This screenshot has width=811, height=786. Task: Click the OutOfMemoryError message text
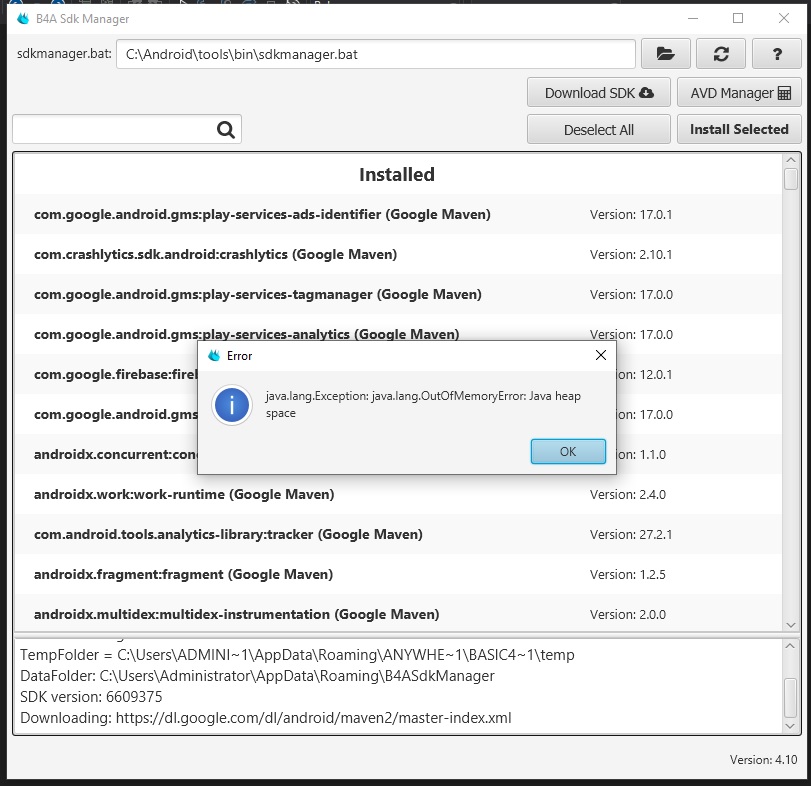pos(423,404)
